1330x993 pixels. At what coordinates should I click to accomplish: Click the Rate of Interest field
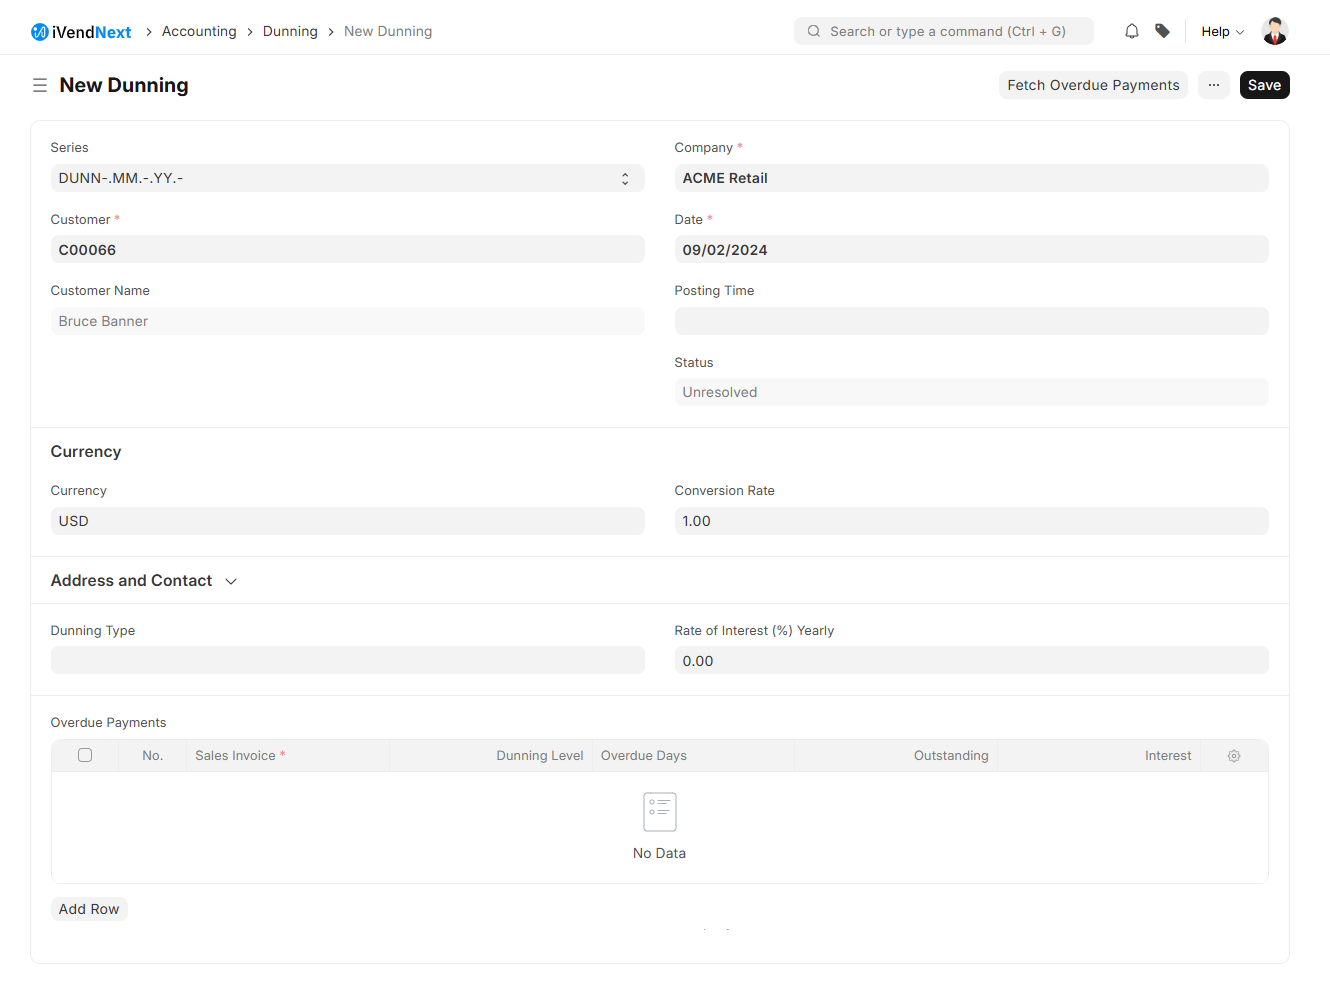(970, 660)
